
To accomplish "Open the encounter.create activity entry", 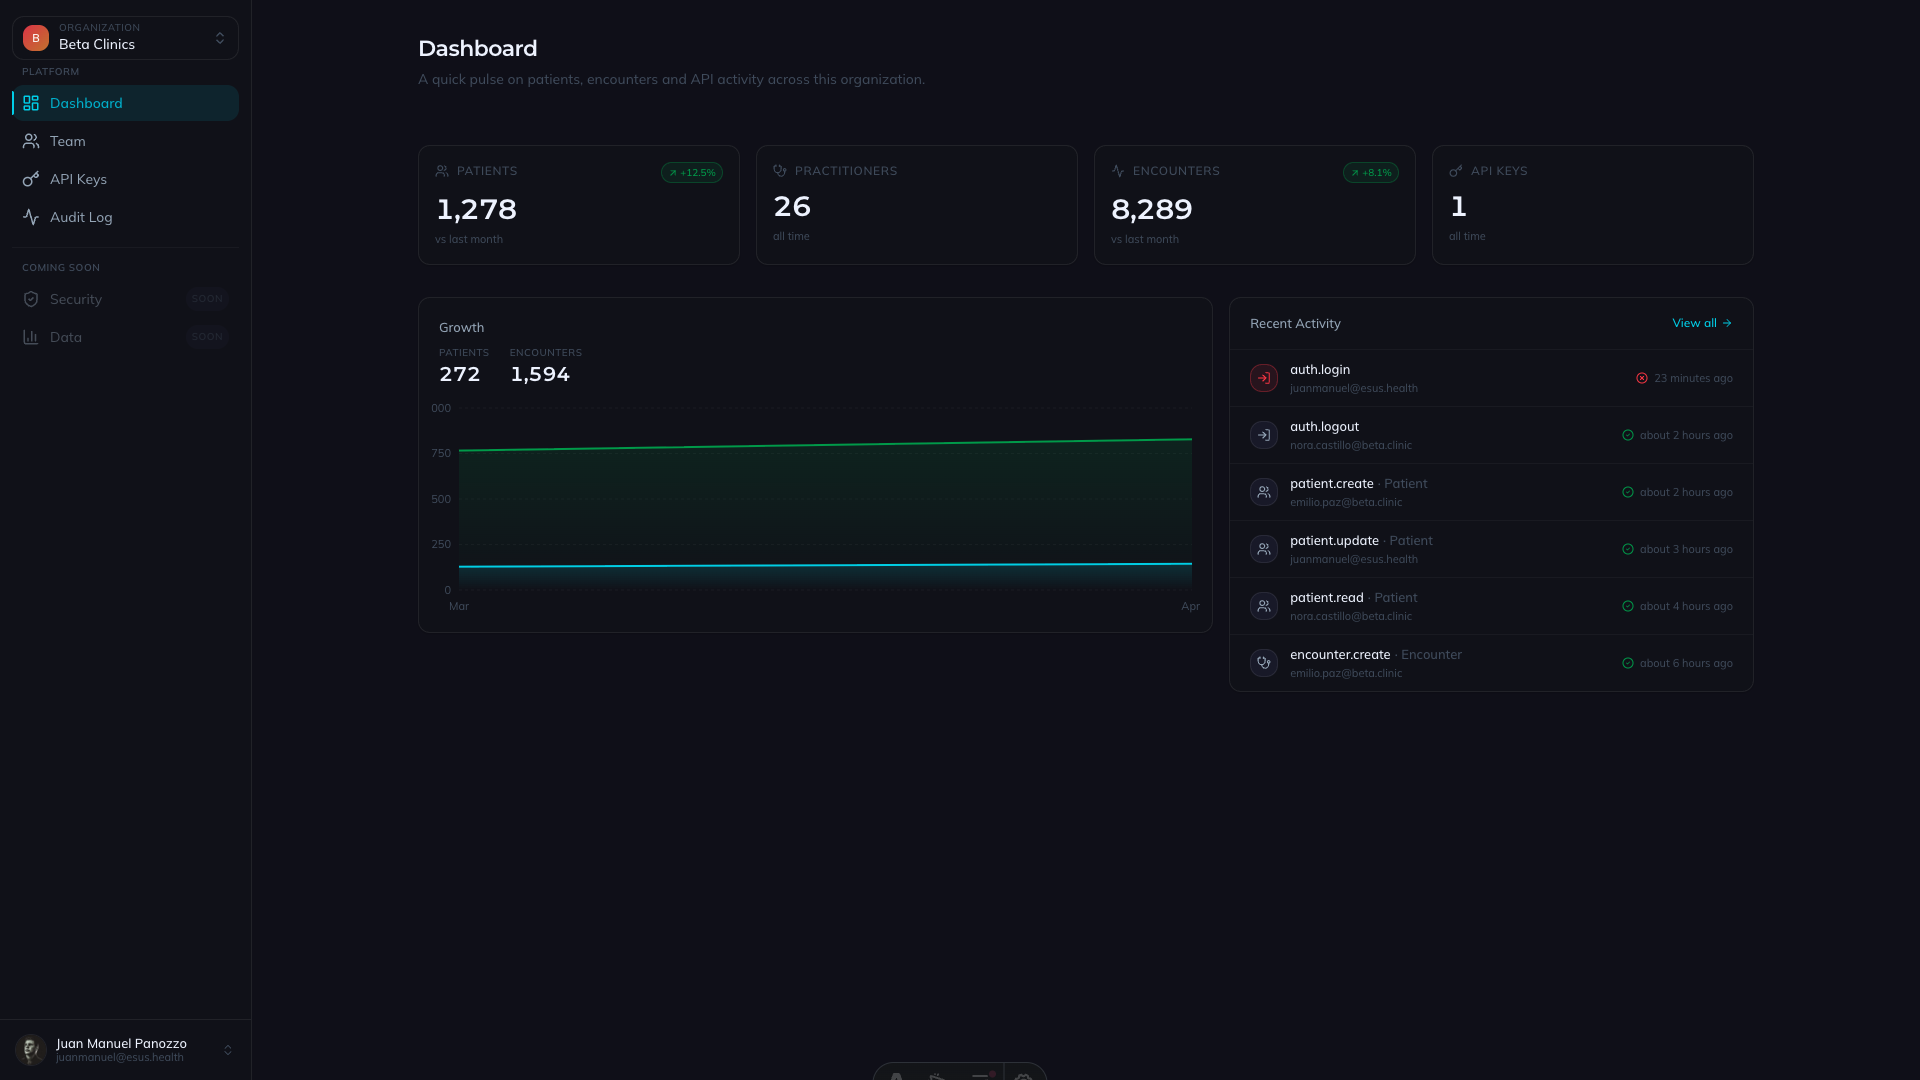I will point(1491,663).
